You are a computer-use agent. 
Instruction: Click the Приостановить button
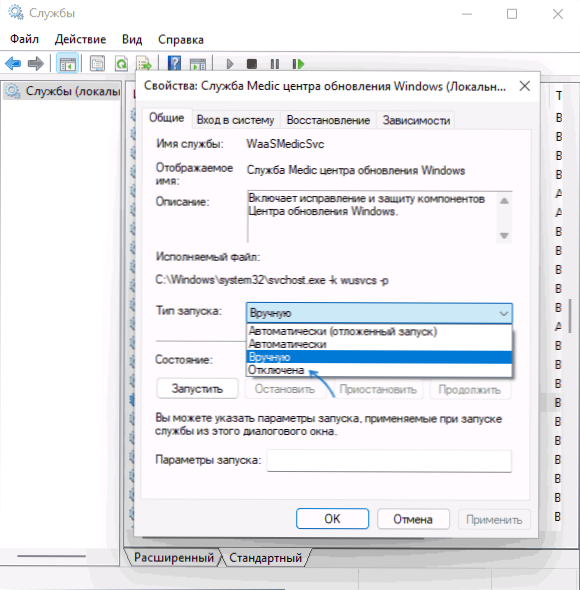[378, 389]
